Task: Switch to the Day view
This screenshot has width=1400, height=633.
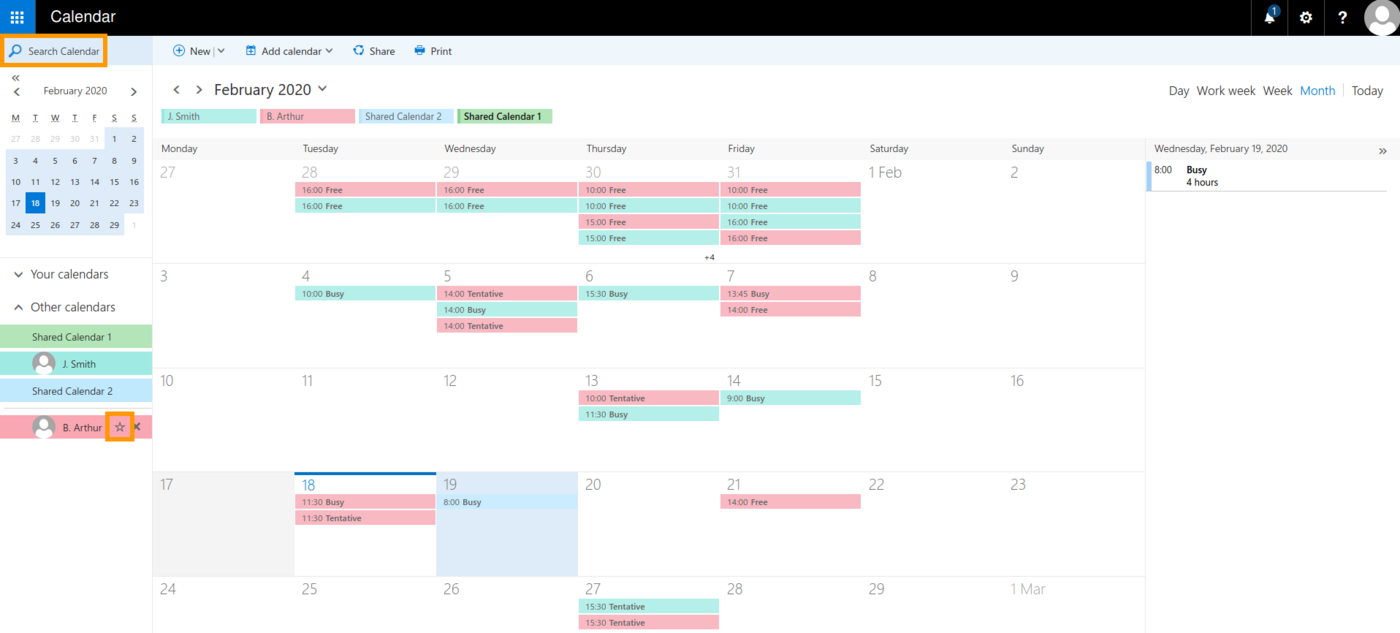Action: [1178, 90]
